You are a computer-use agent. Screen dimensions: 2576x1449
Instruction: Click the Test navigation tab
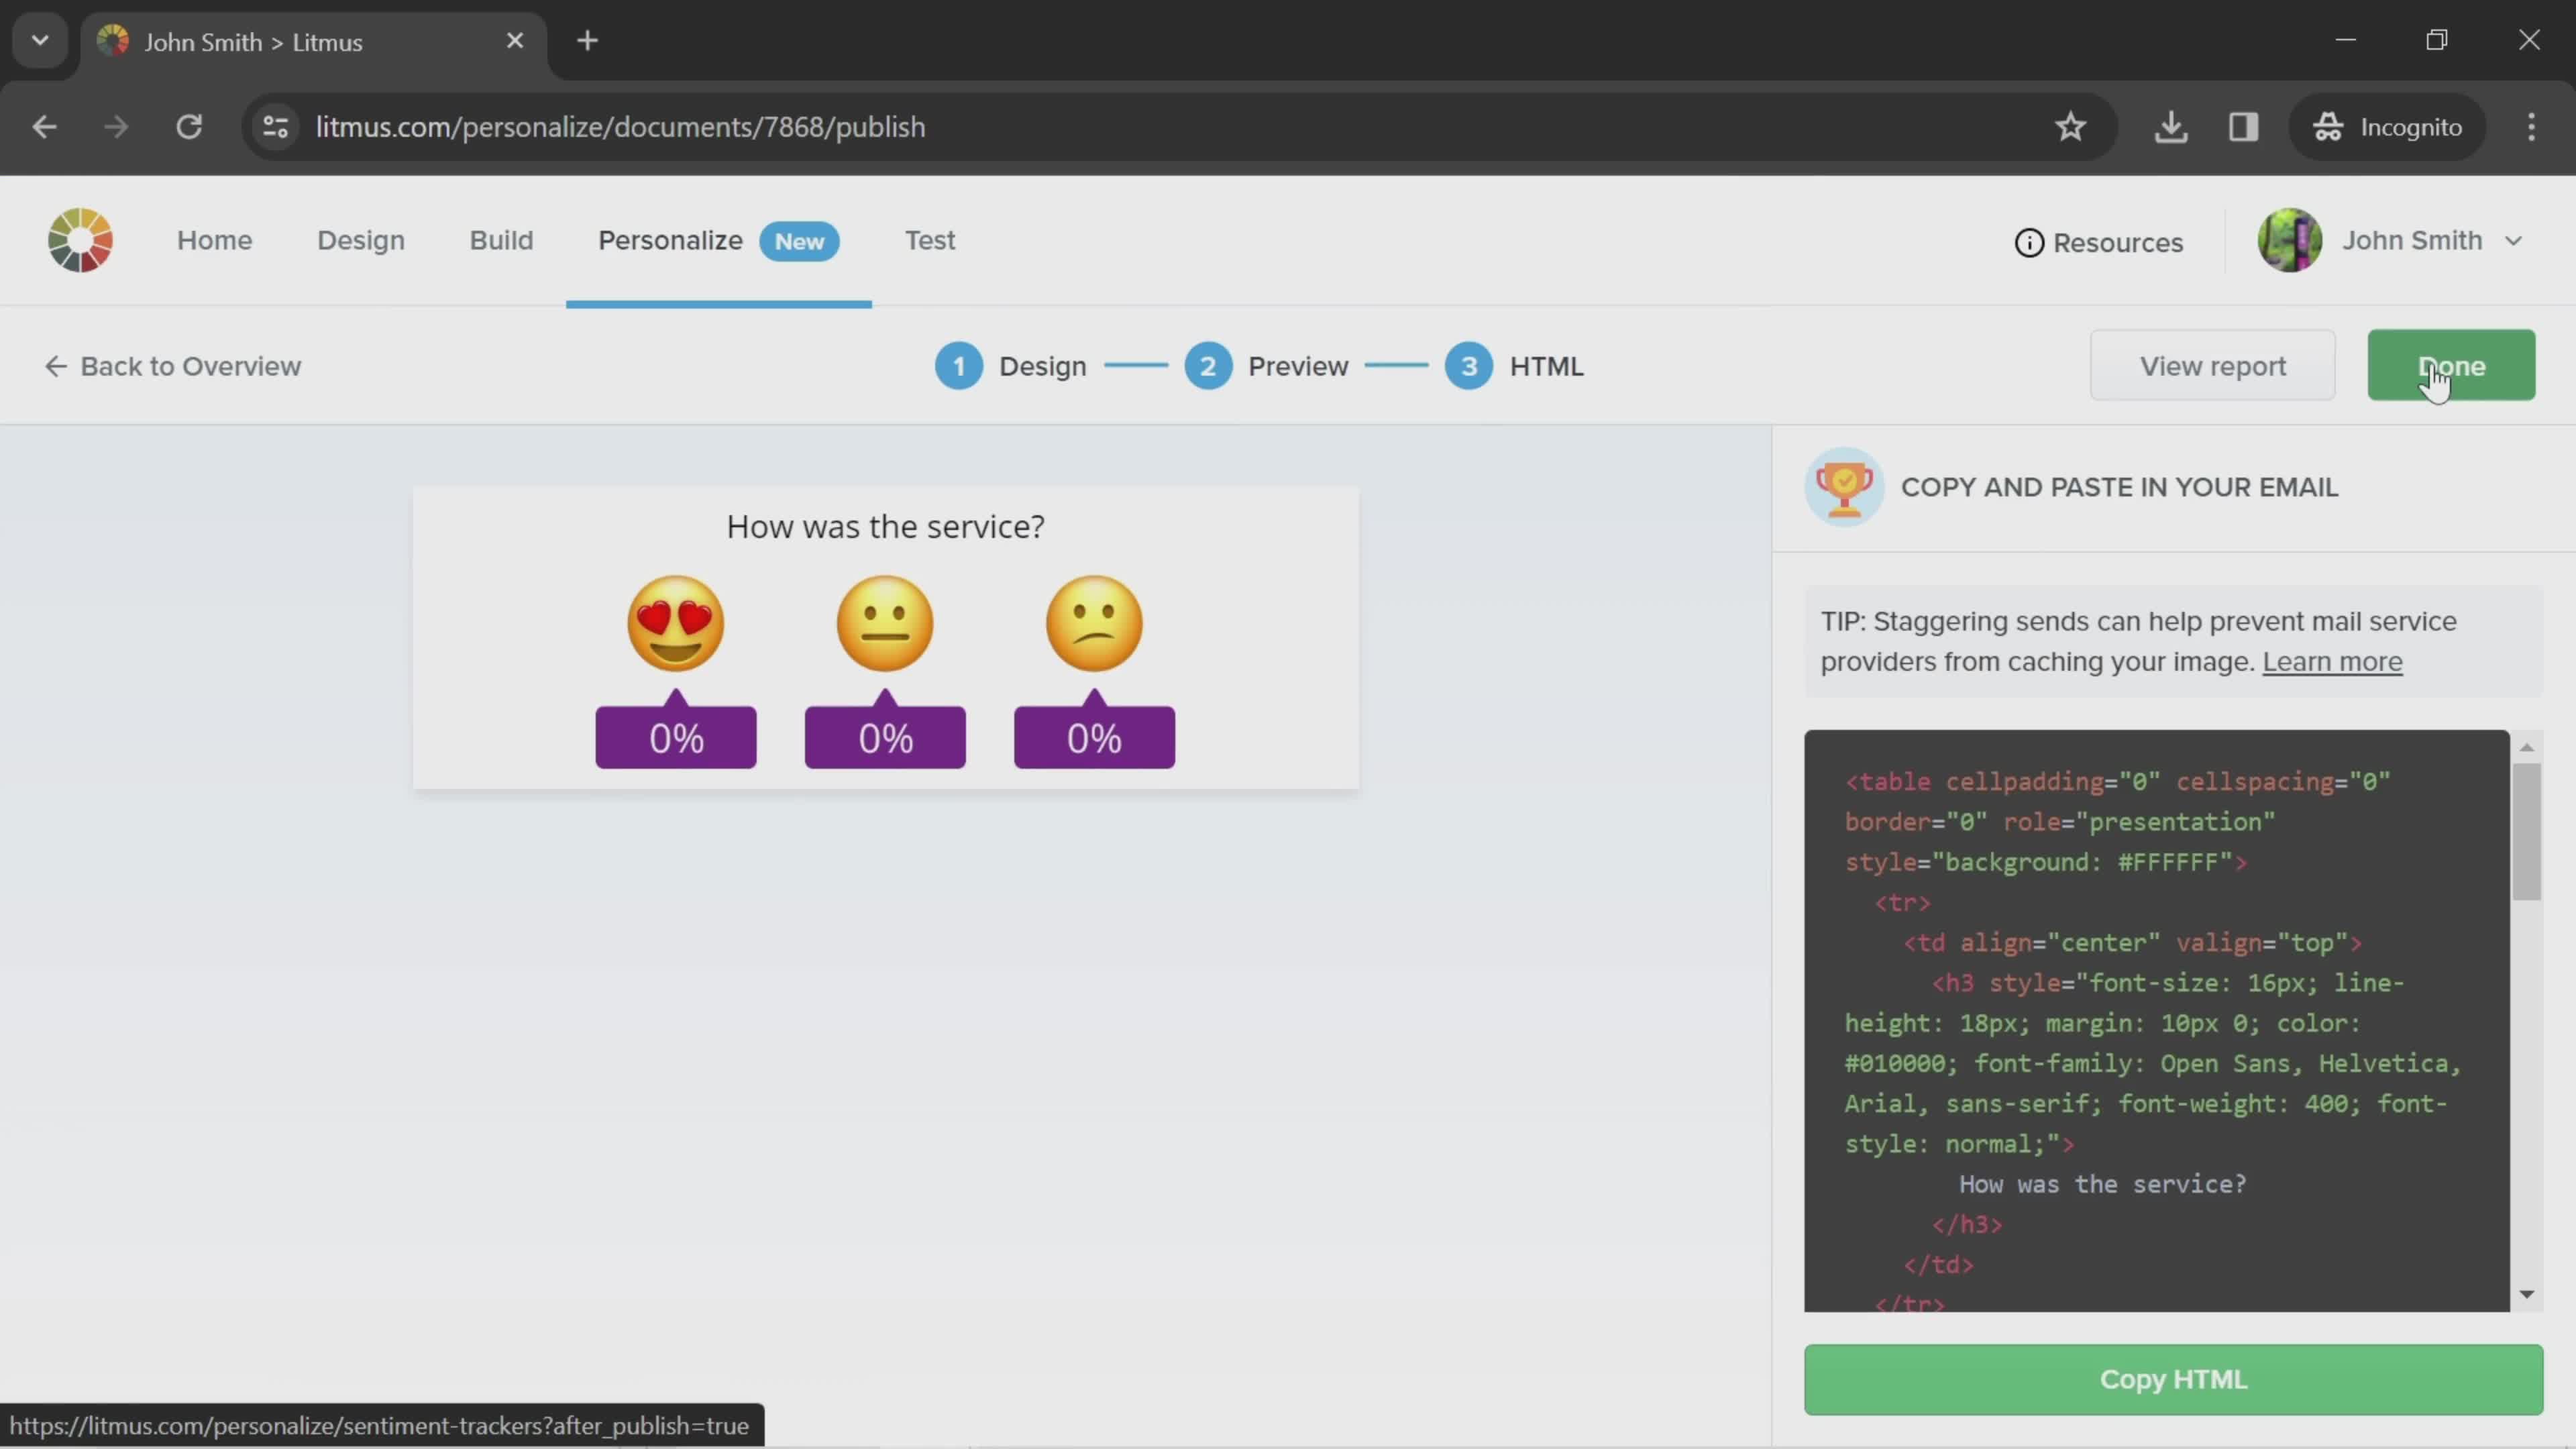click(929, 239)
